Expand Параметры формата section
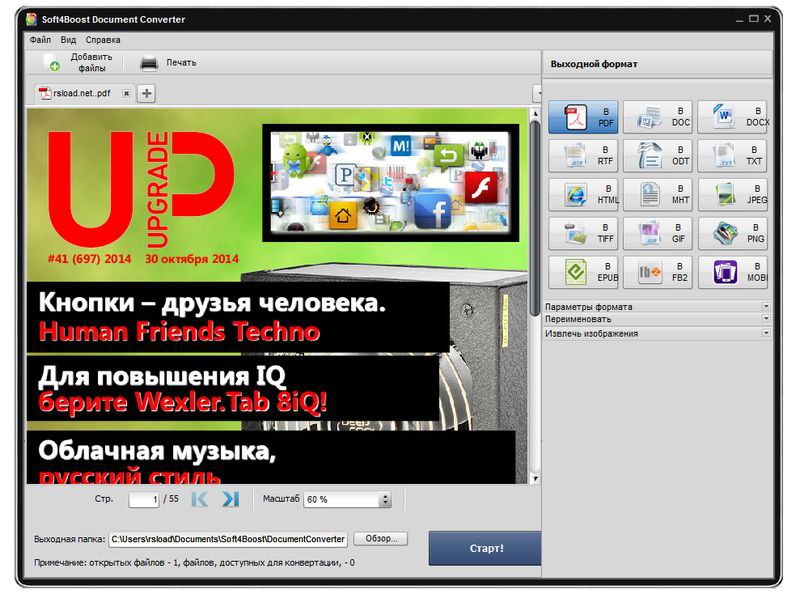This screenshot has height=594, width=800. (657, 307)
